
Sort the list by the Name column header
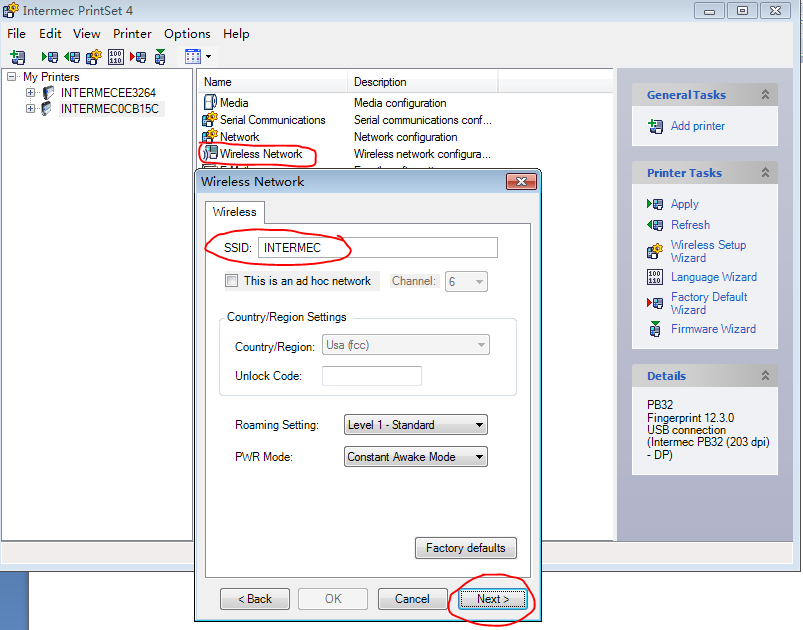(273, 82)
